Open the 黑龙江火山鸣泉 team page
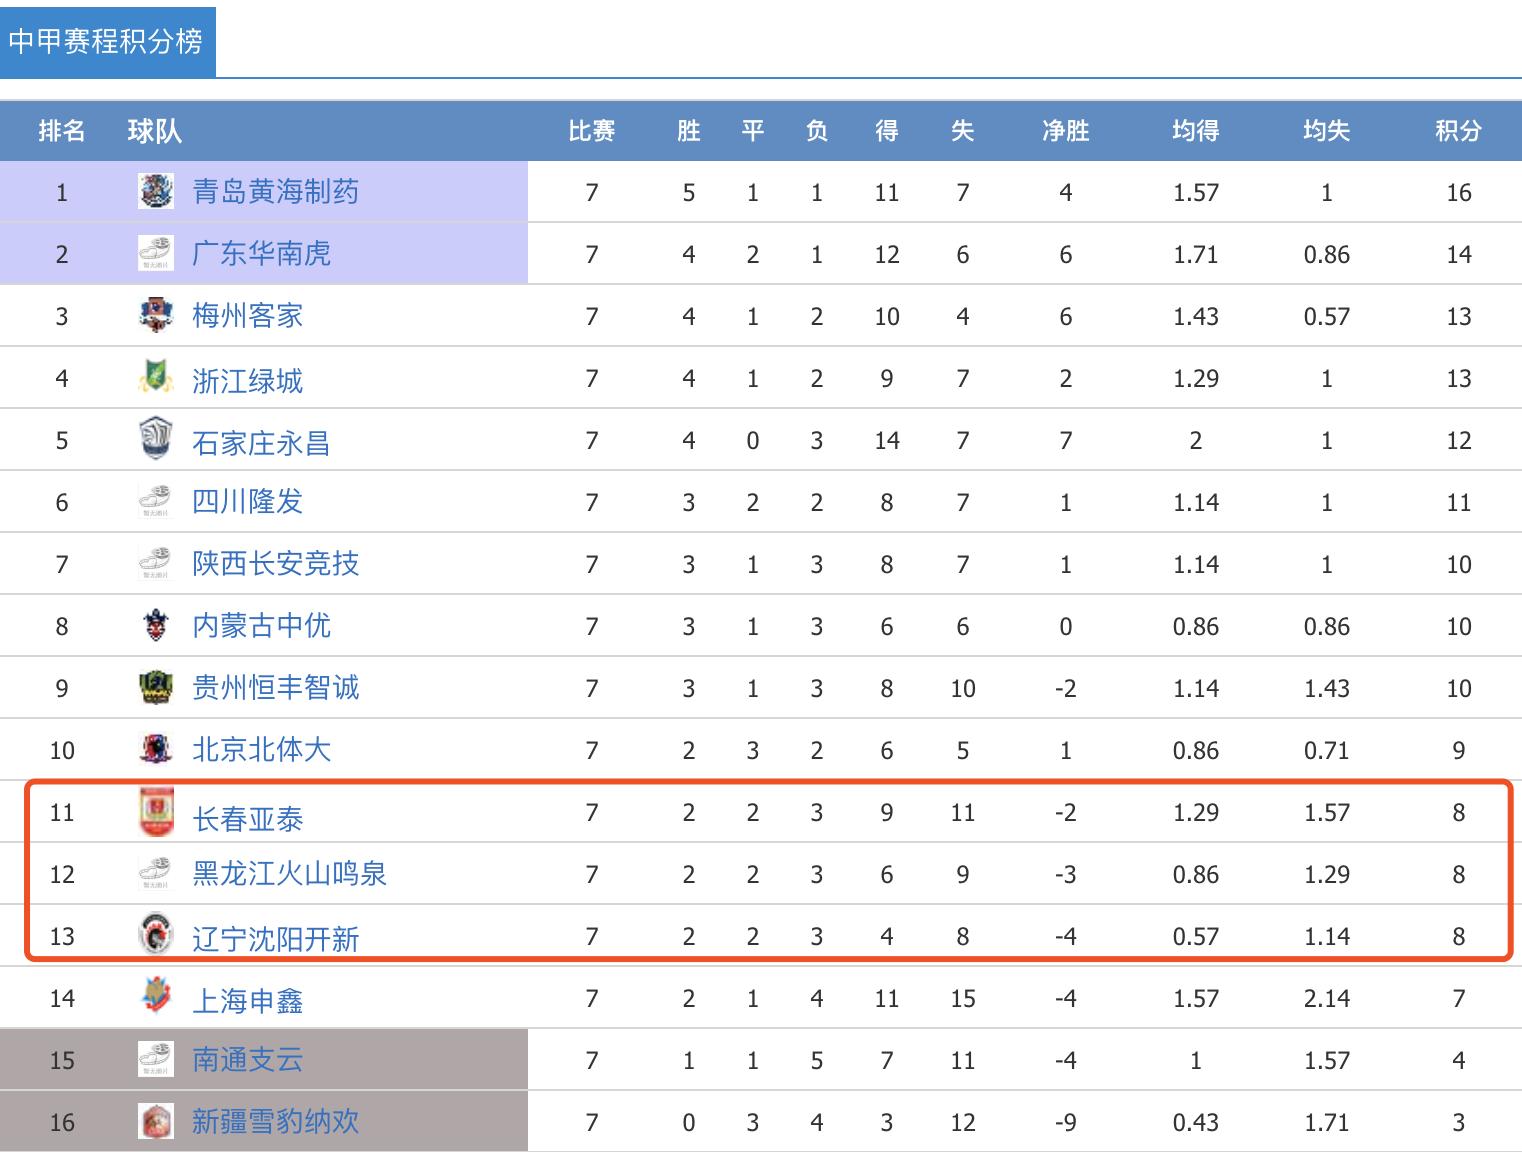This screenshot has height=1152, width=1522. coord(289,874)
